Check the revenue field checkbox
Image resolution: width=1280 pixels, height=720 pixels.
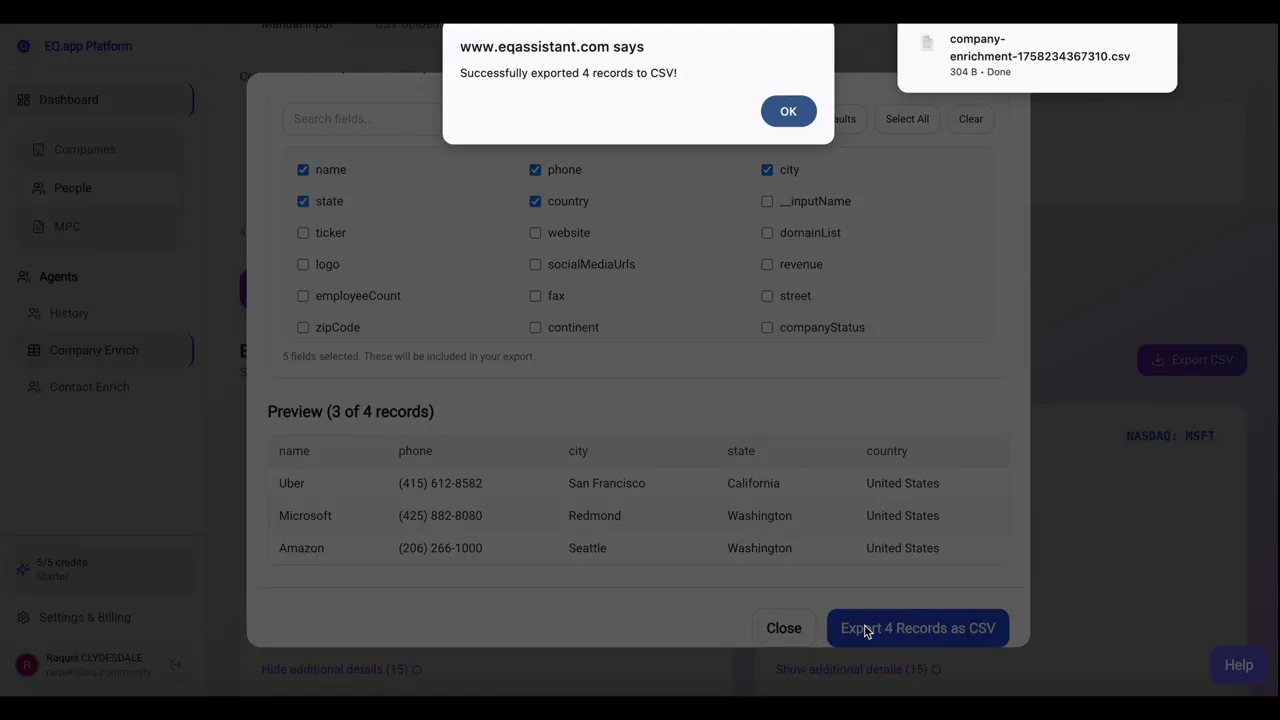767,265
